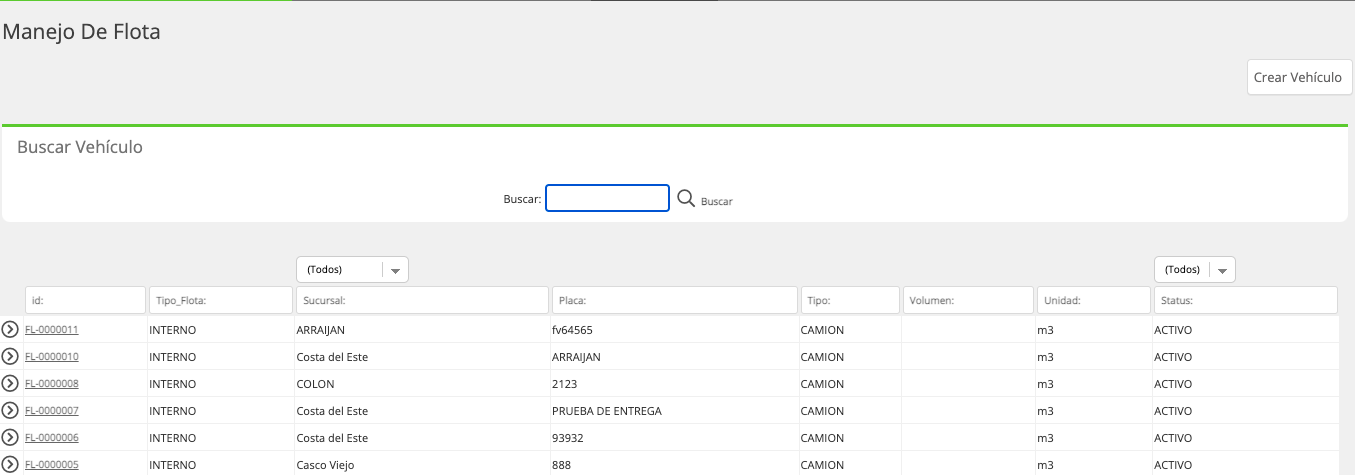Select the 93932 placa cell
This screenshot has height=475, width=1355.
(568, 437)
